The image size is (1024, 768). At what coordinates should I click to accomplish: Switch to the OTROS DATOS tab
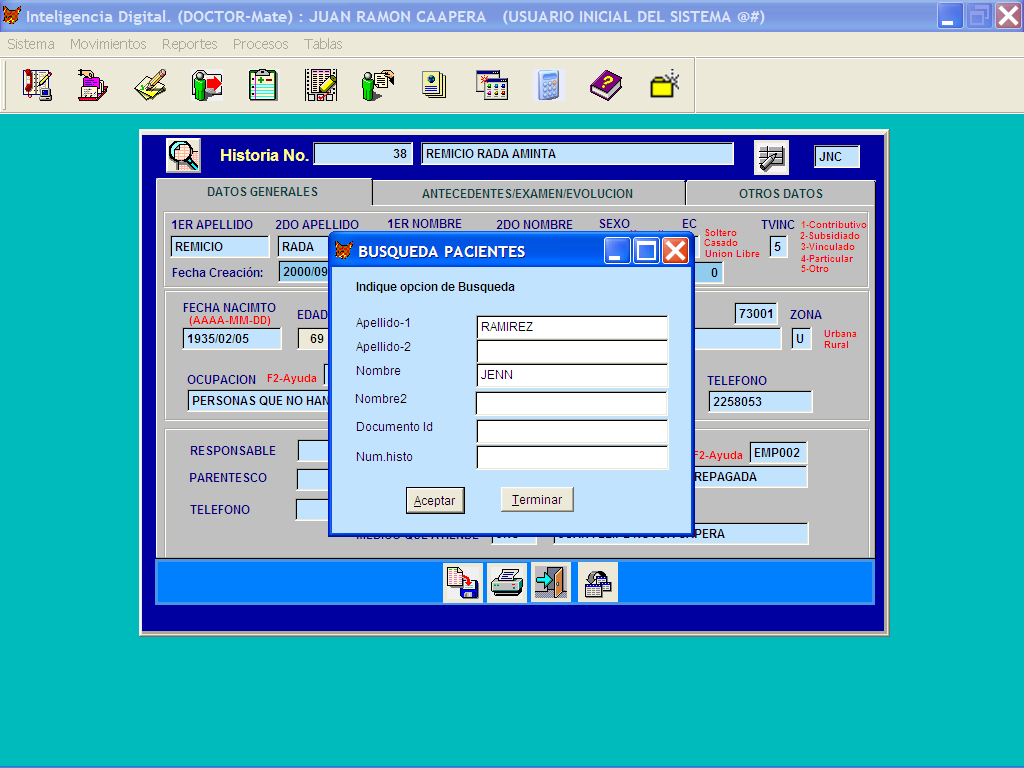tap(780, 194)
